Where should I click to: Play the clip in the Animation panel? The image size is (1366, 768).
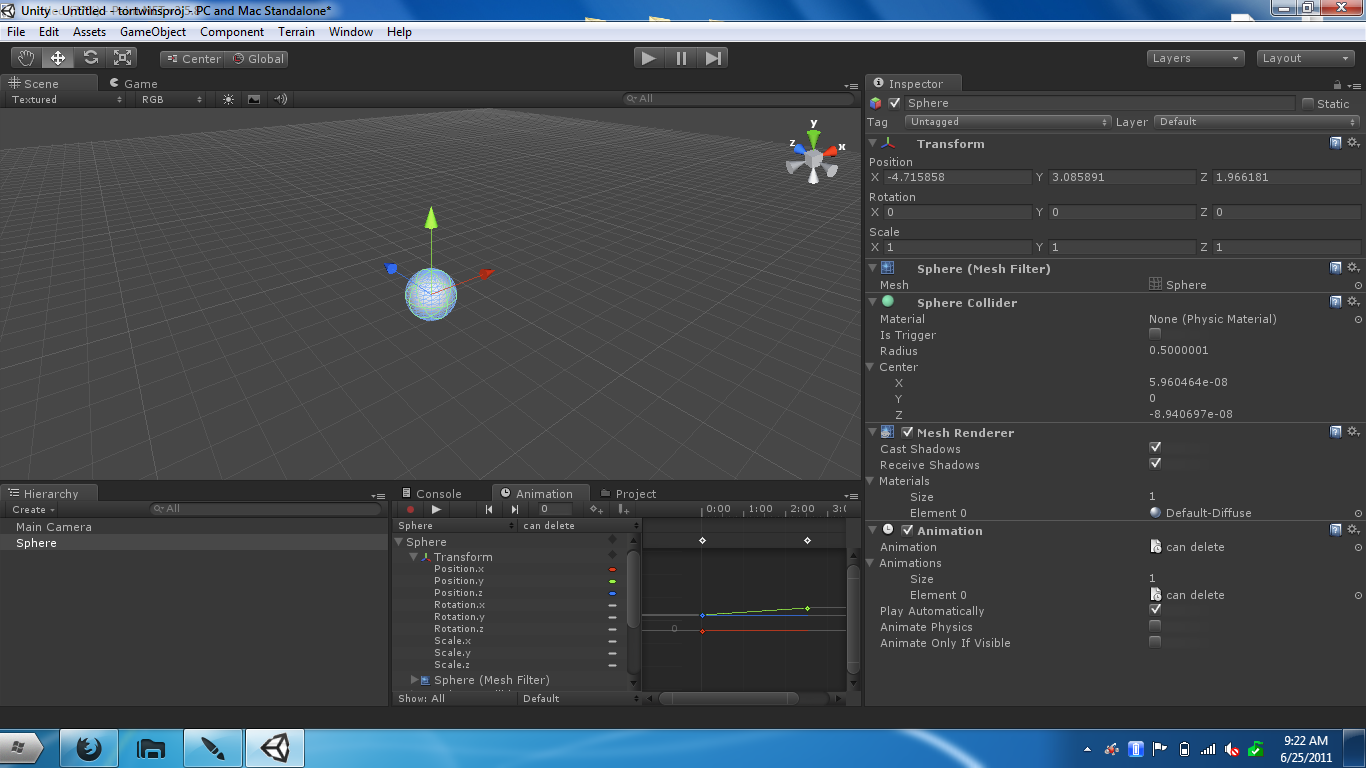click(436, 509)
